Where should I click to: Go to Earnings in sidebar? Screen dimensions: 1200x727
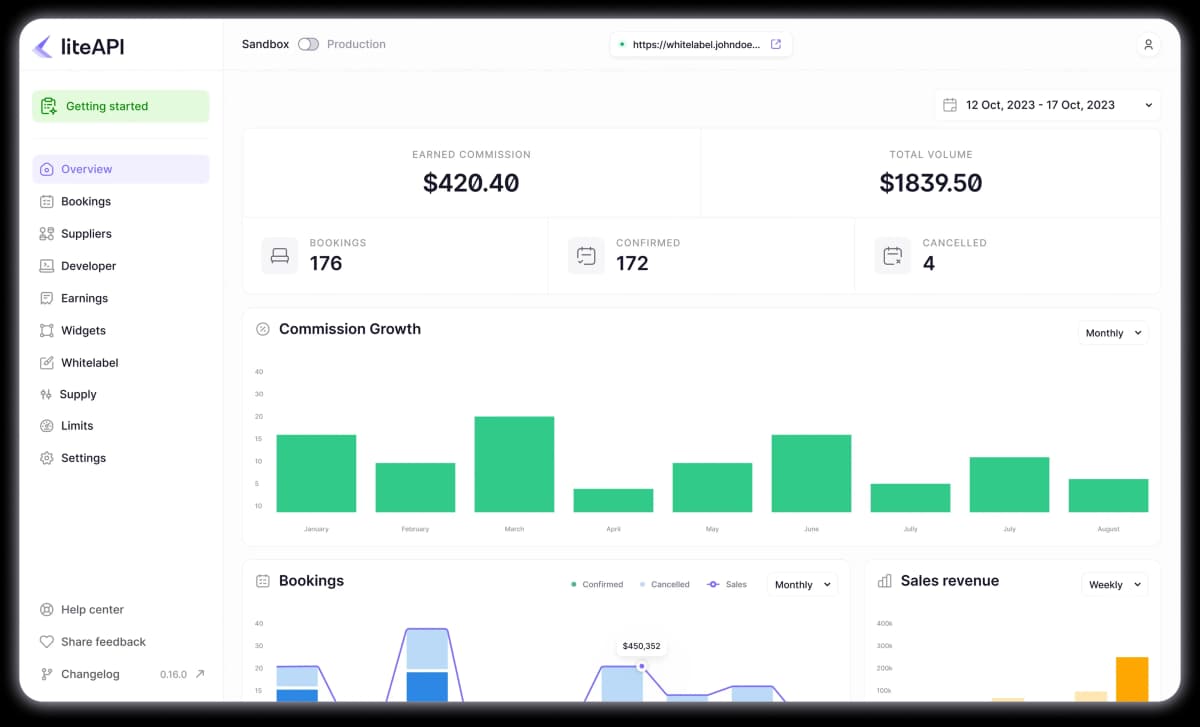tap(84, 298)
